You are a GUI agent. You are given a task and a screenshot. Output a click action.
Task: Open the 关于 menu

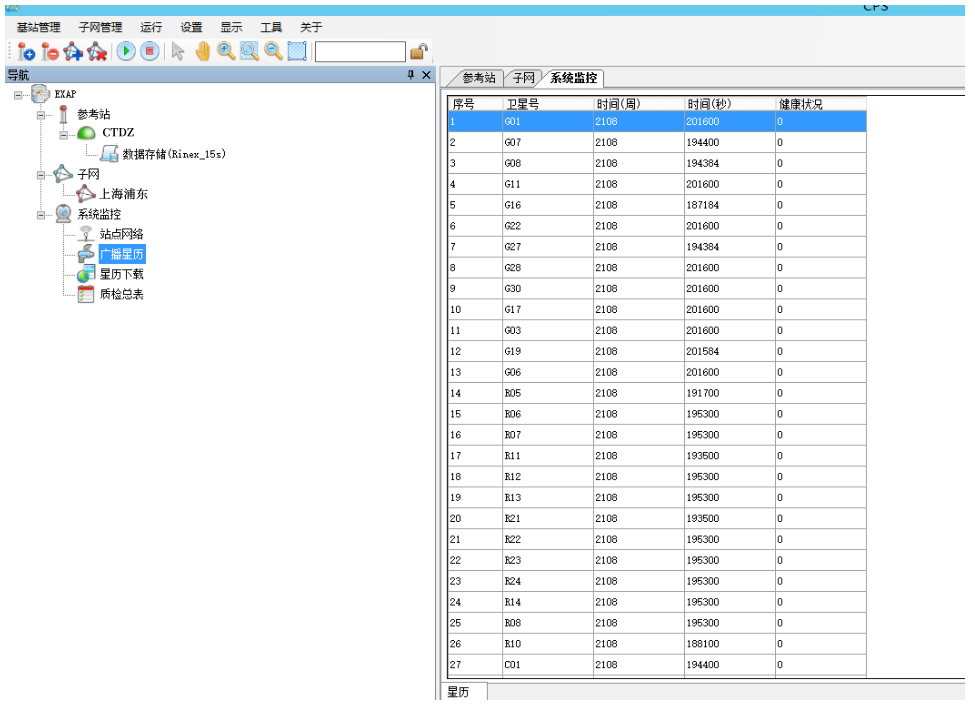tap(312, 27)
